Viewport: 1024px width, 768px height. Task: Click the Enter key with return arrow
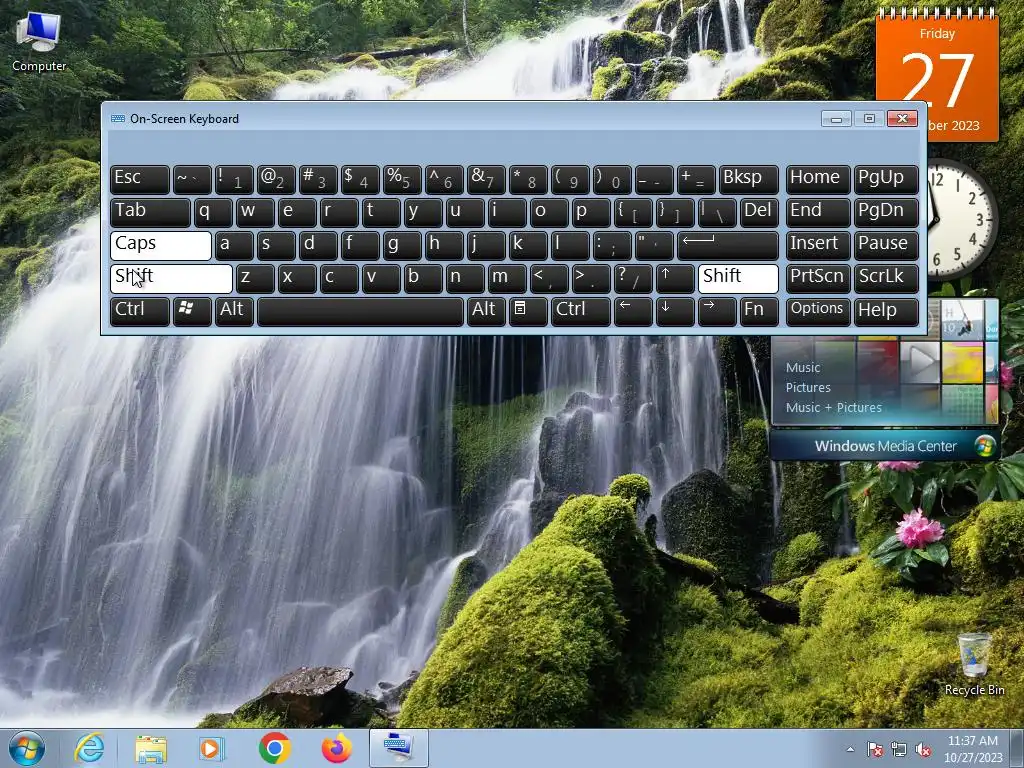[x=728, y=246]
